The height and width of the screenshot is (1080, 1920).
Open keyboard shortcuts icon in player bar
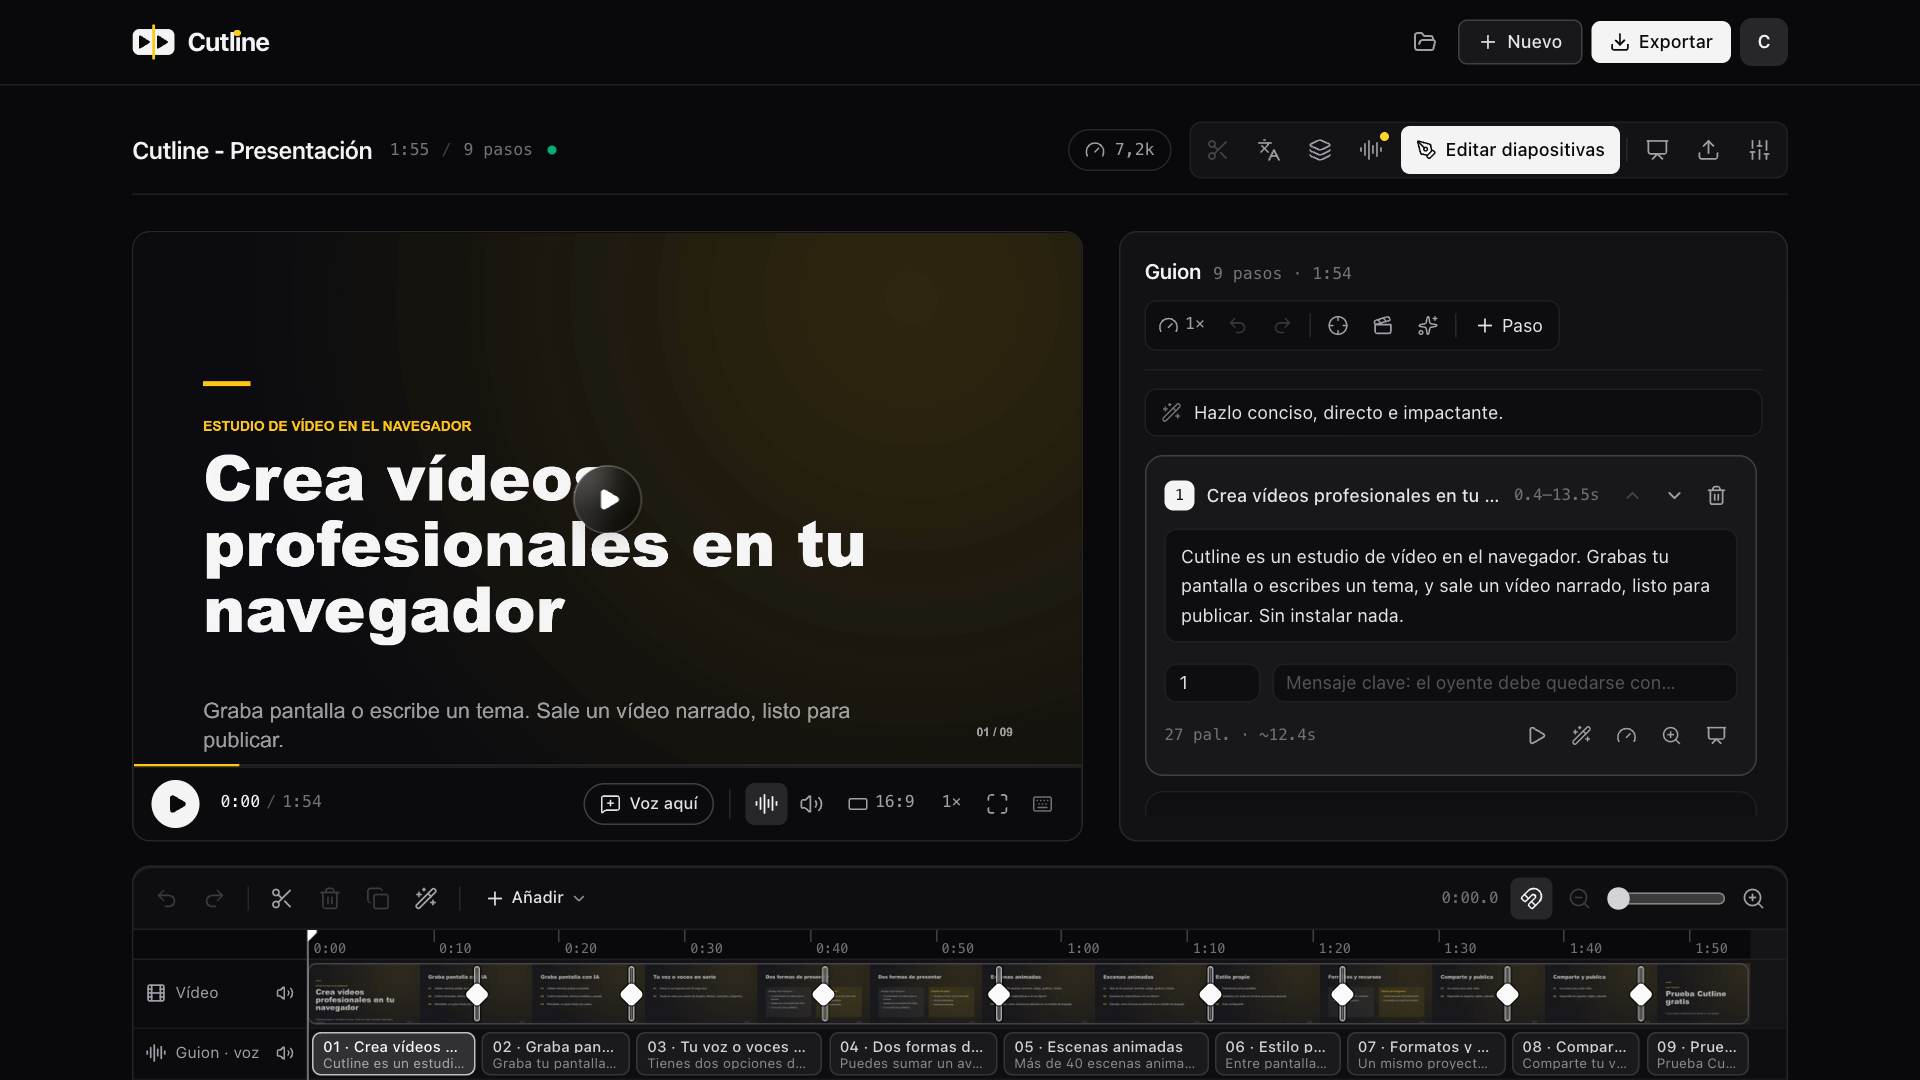point(1042,804)
